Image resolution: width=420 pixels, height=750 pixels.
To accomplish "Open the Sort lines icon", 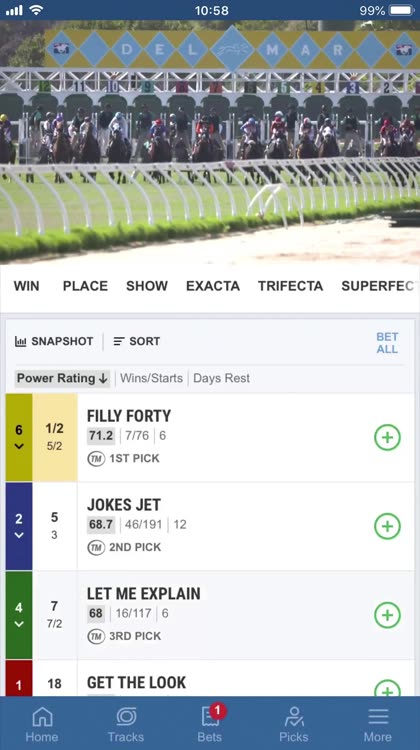I will coord(119,341).
